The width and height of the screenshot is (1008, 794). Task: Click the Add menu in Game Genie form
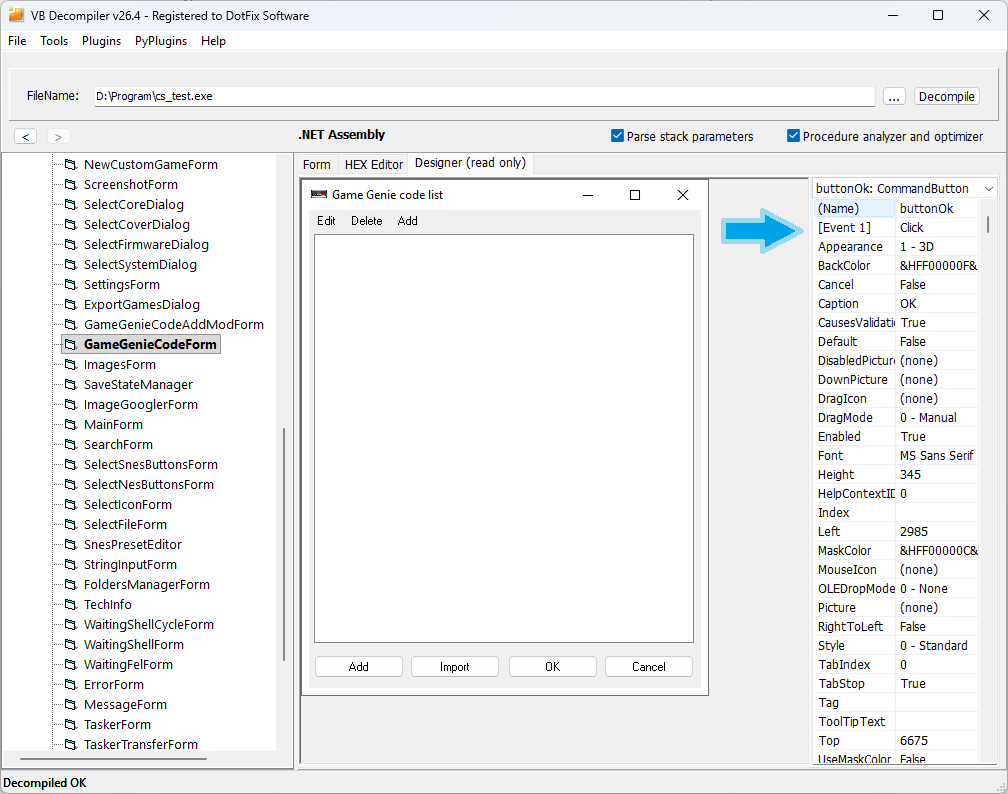pos(408,221)
